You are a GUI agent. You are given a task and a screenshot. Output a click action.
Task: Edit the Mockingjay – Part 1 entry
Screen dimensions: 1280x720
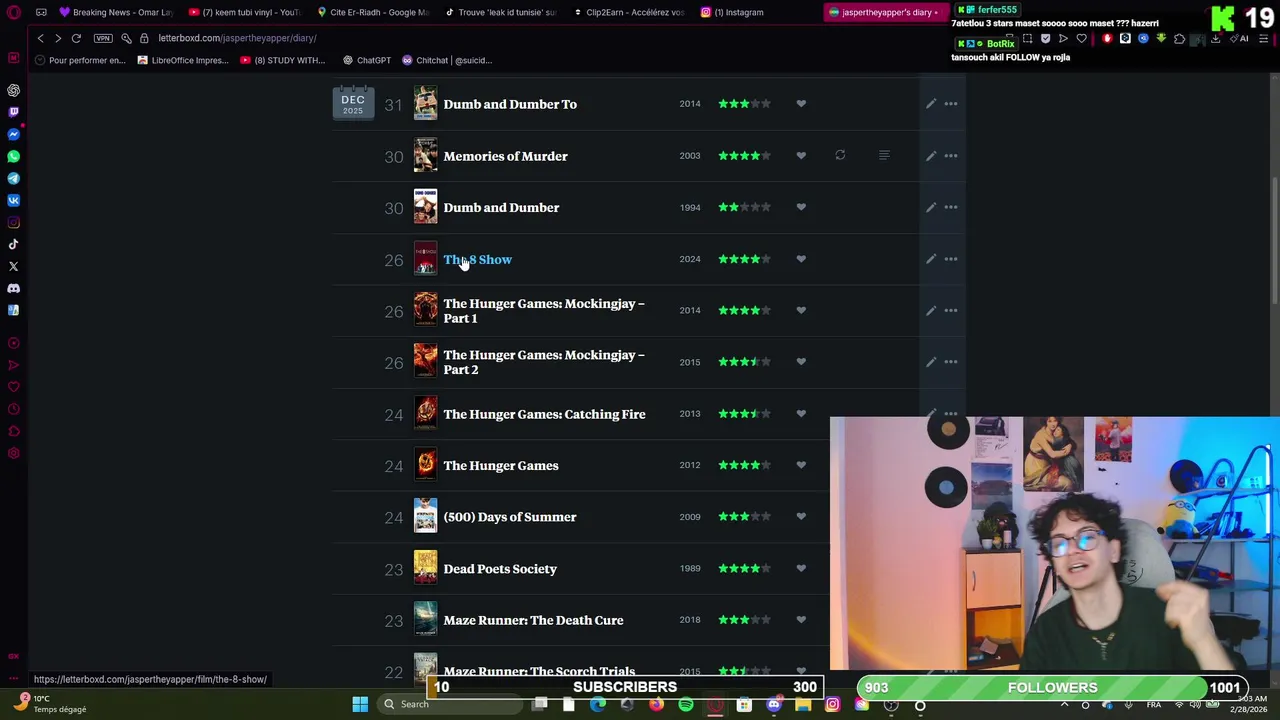point(931,310)
